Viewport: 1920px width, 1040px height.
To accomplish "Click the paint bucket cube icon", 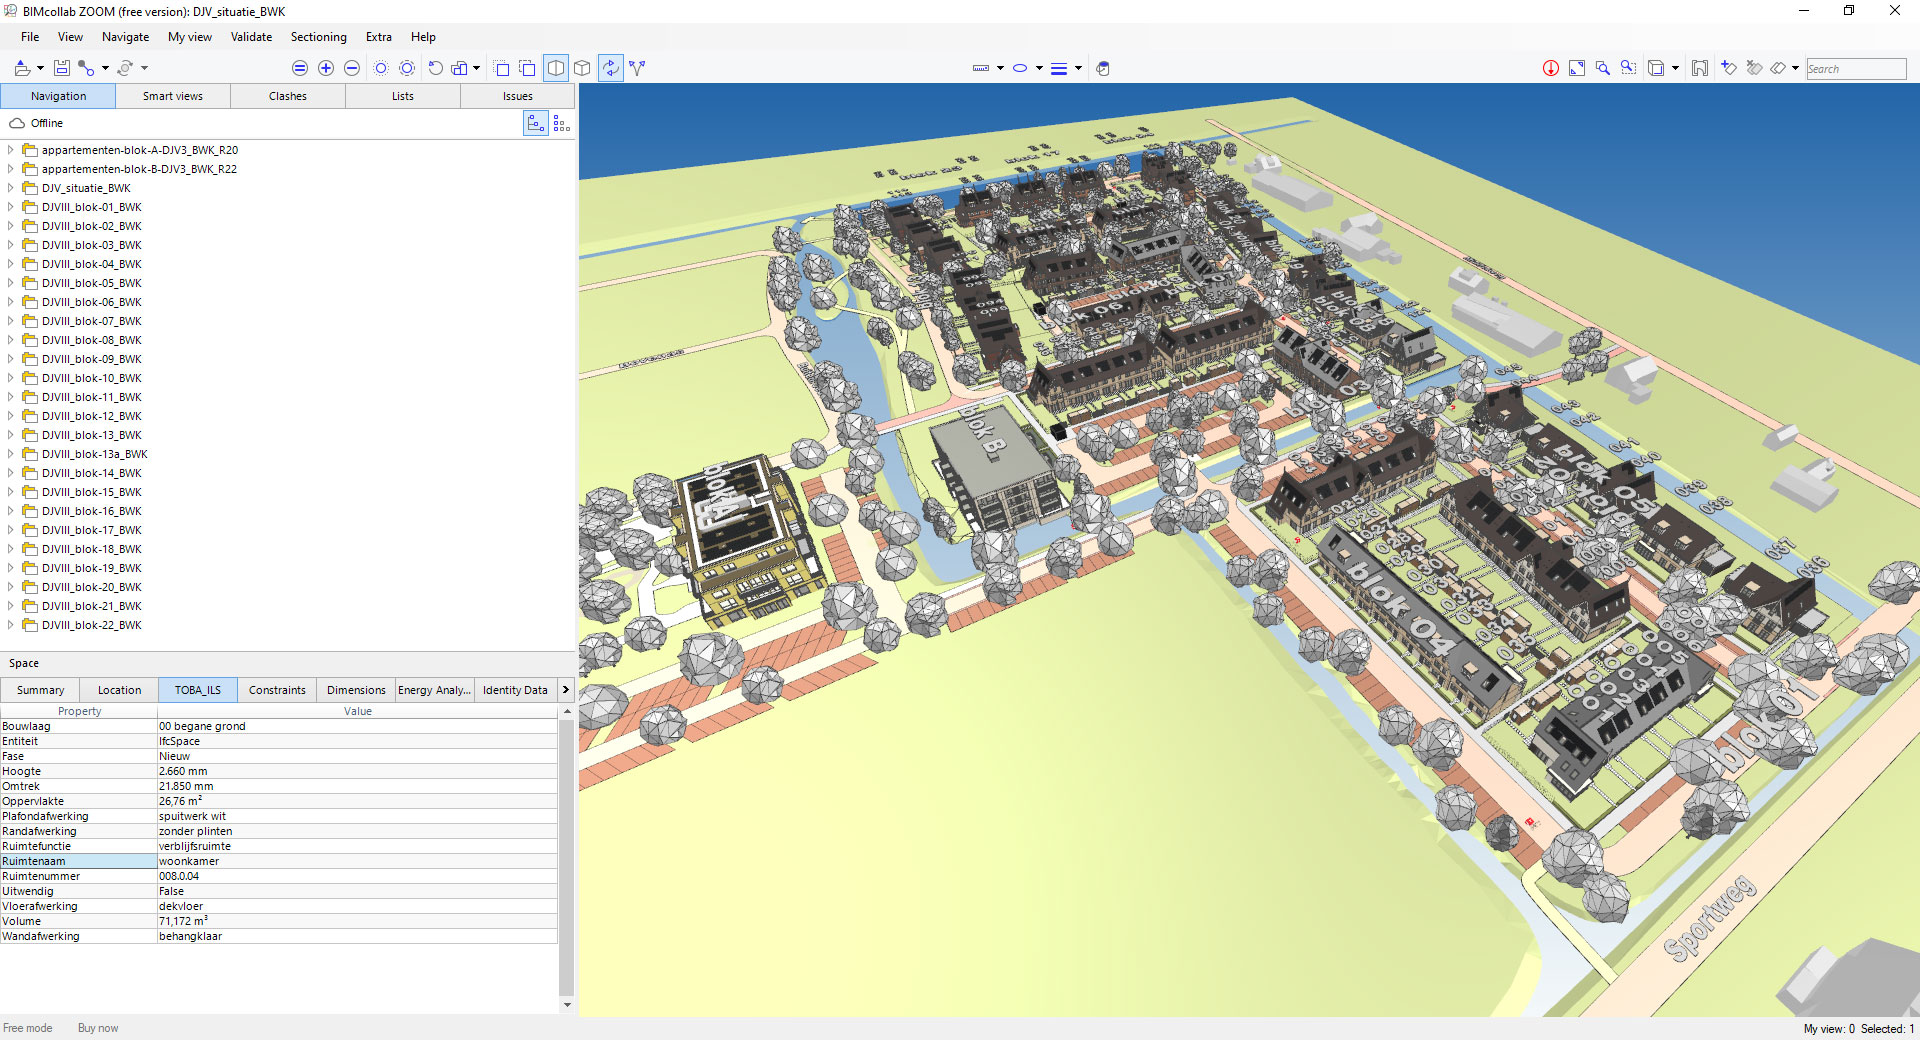I will [1103, 68].
